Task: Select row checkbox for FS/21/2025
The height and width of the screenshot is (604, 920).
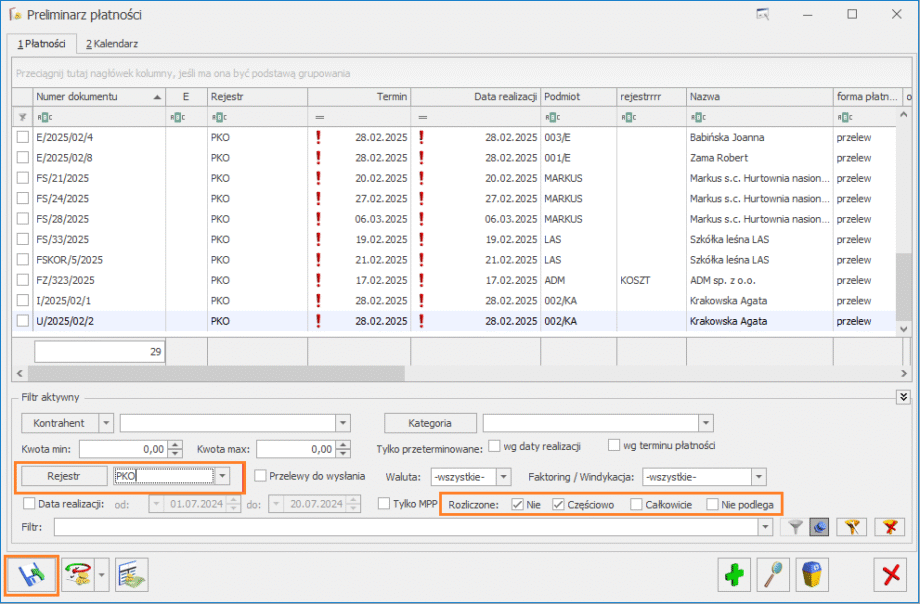Action: (x=23, y=177)
